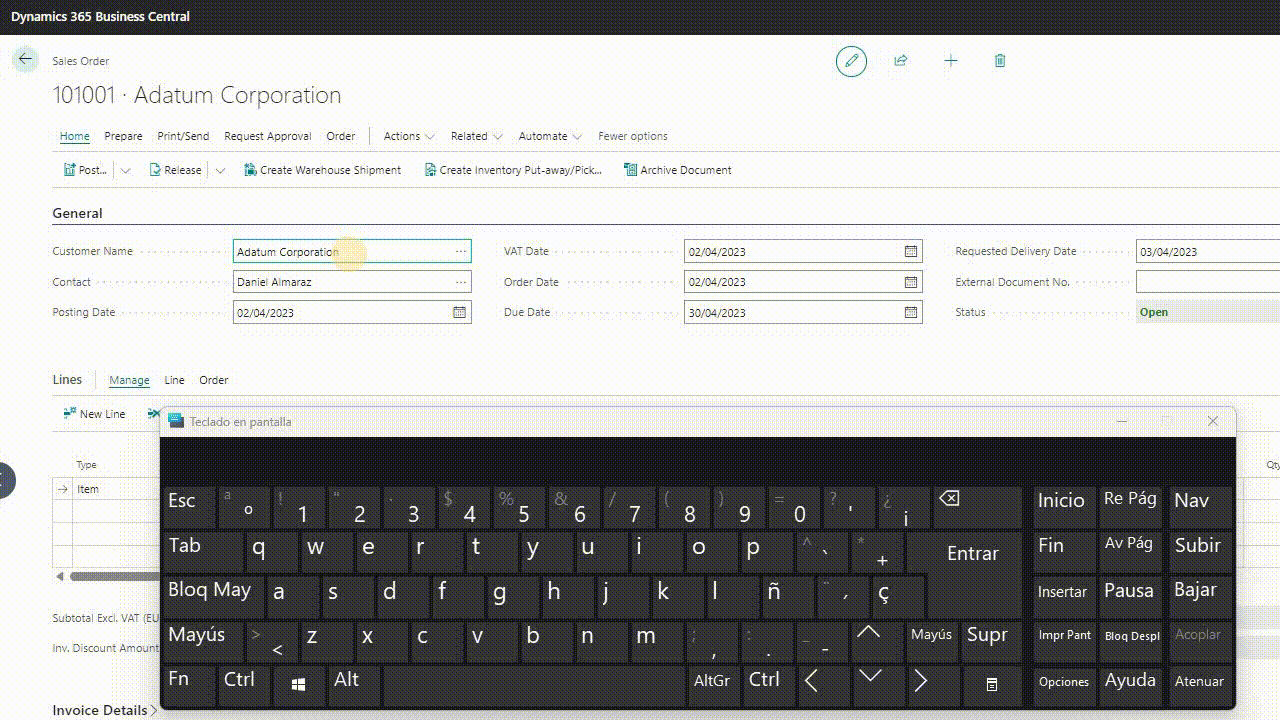Screen dimensions: 1280x720
Task: Open the Request Approval menu
Action: pyautogui.click(x=268, y=136)
